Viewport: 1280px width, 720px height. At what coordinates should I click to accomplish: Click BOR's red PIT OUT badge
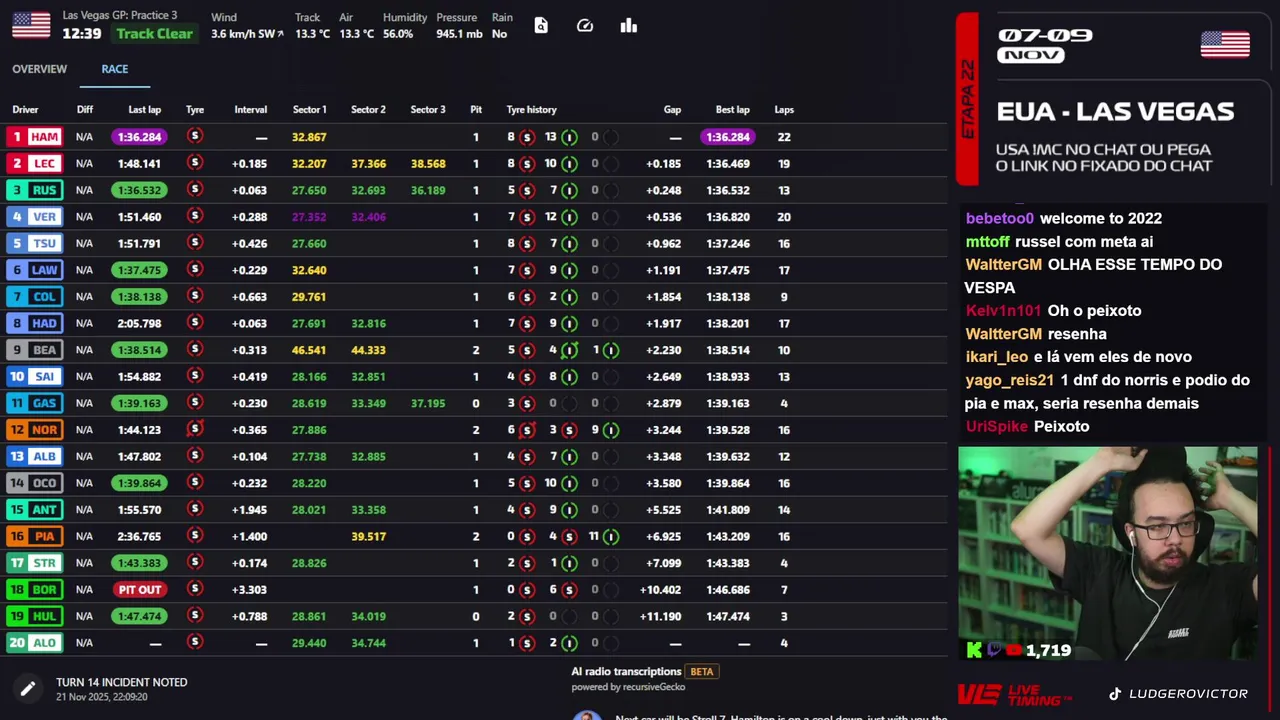click(140, 589)
